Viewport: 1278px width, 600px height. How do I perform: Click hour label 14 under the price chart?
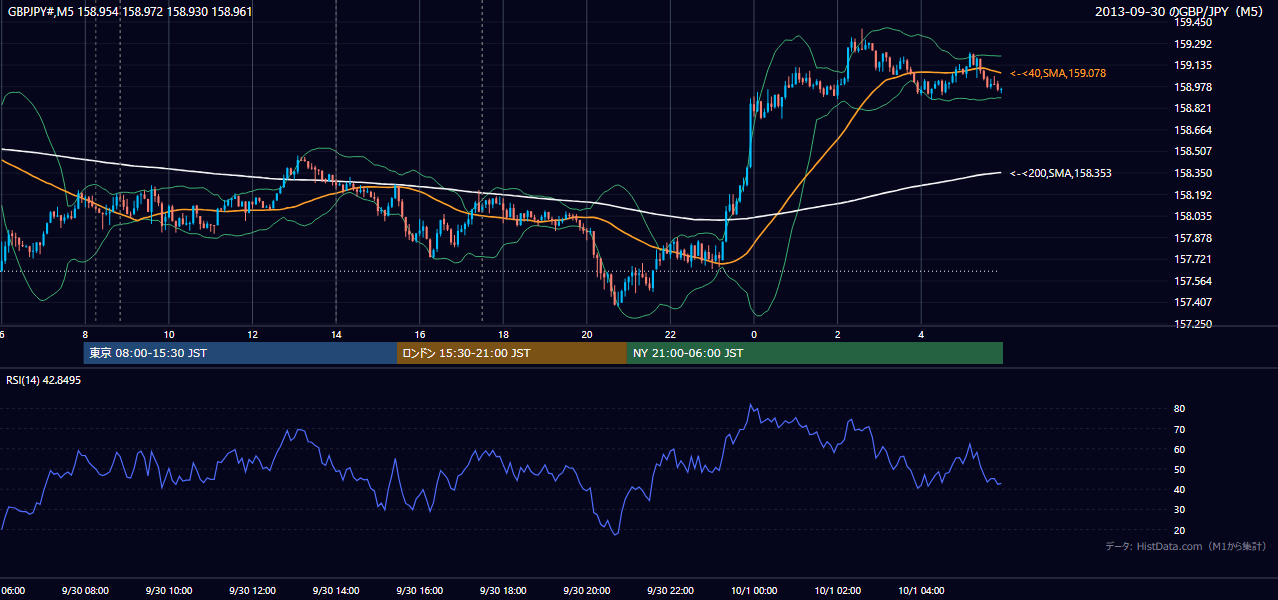(x=336, y=335)
